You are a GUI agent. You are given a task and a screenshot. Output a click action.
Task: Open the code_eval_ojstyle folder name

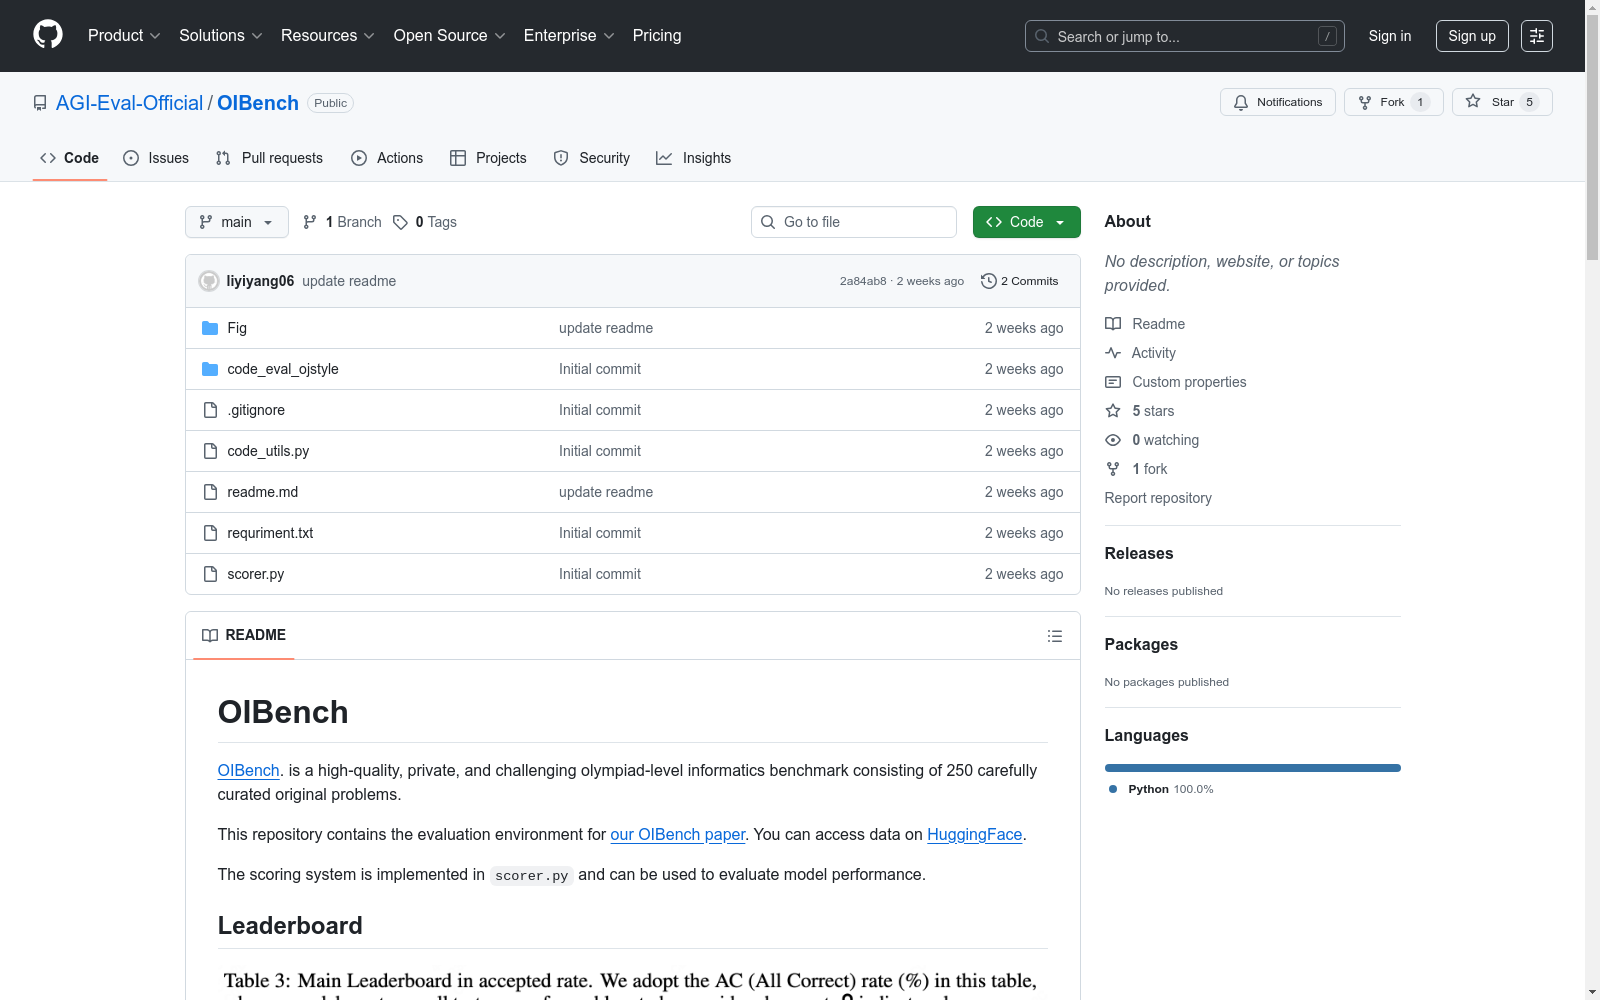283,369
